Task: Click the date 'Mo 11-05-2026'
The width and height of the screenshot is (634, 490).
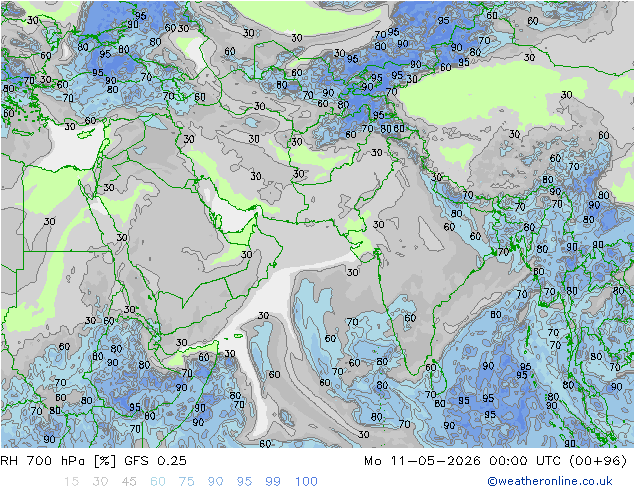Action: coord(422,460)
